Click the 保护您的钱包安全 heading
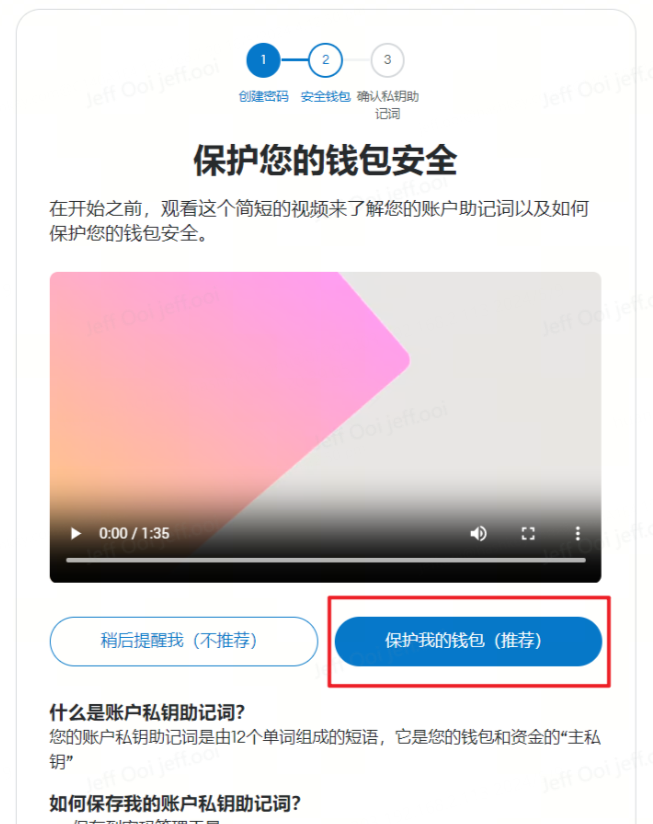Screen dimensions: 653x824 326,160
